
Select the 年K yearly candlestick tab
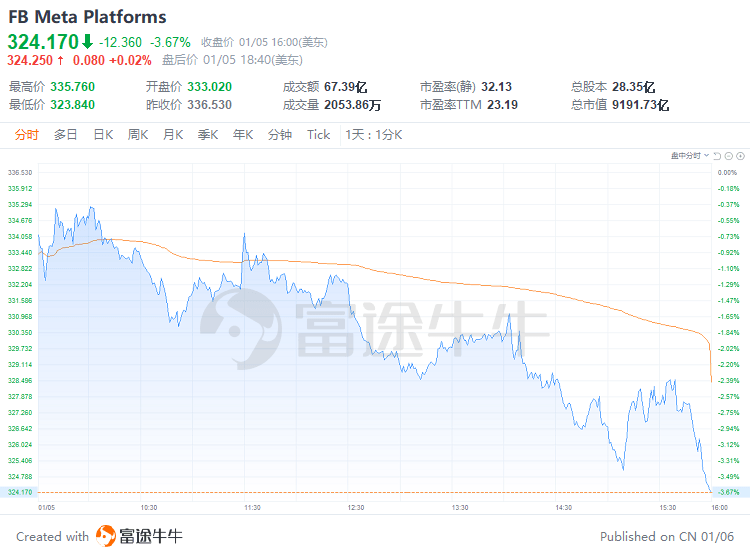(243, 135)
